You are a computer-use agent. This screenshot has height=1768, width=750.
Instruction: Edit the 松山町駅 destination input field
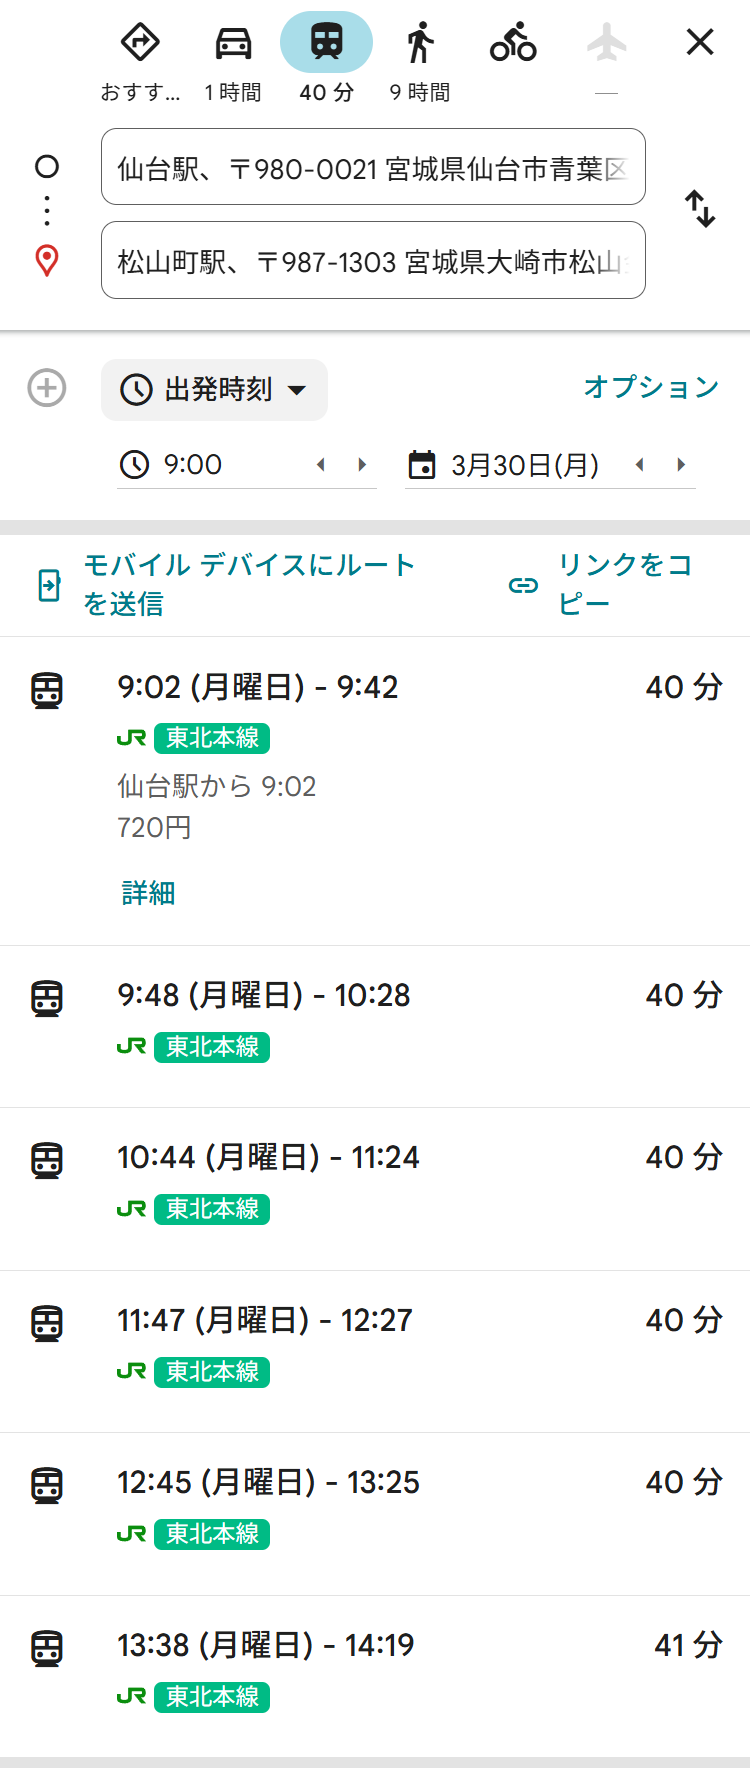373,260
